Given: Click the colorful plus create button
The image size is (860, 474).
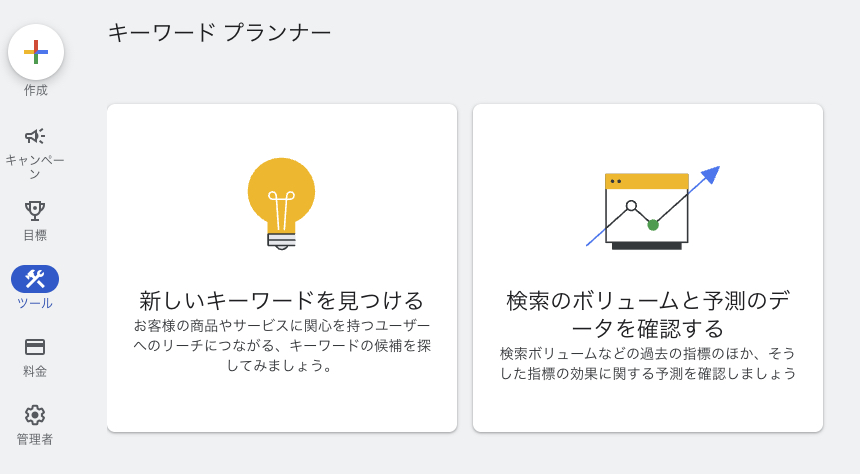Looking at the screenshot, I should click(36, 52).
